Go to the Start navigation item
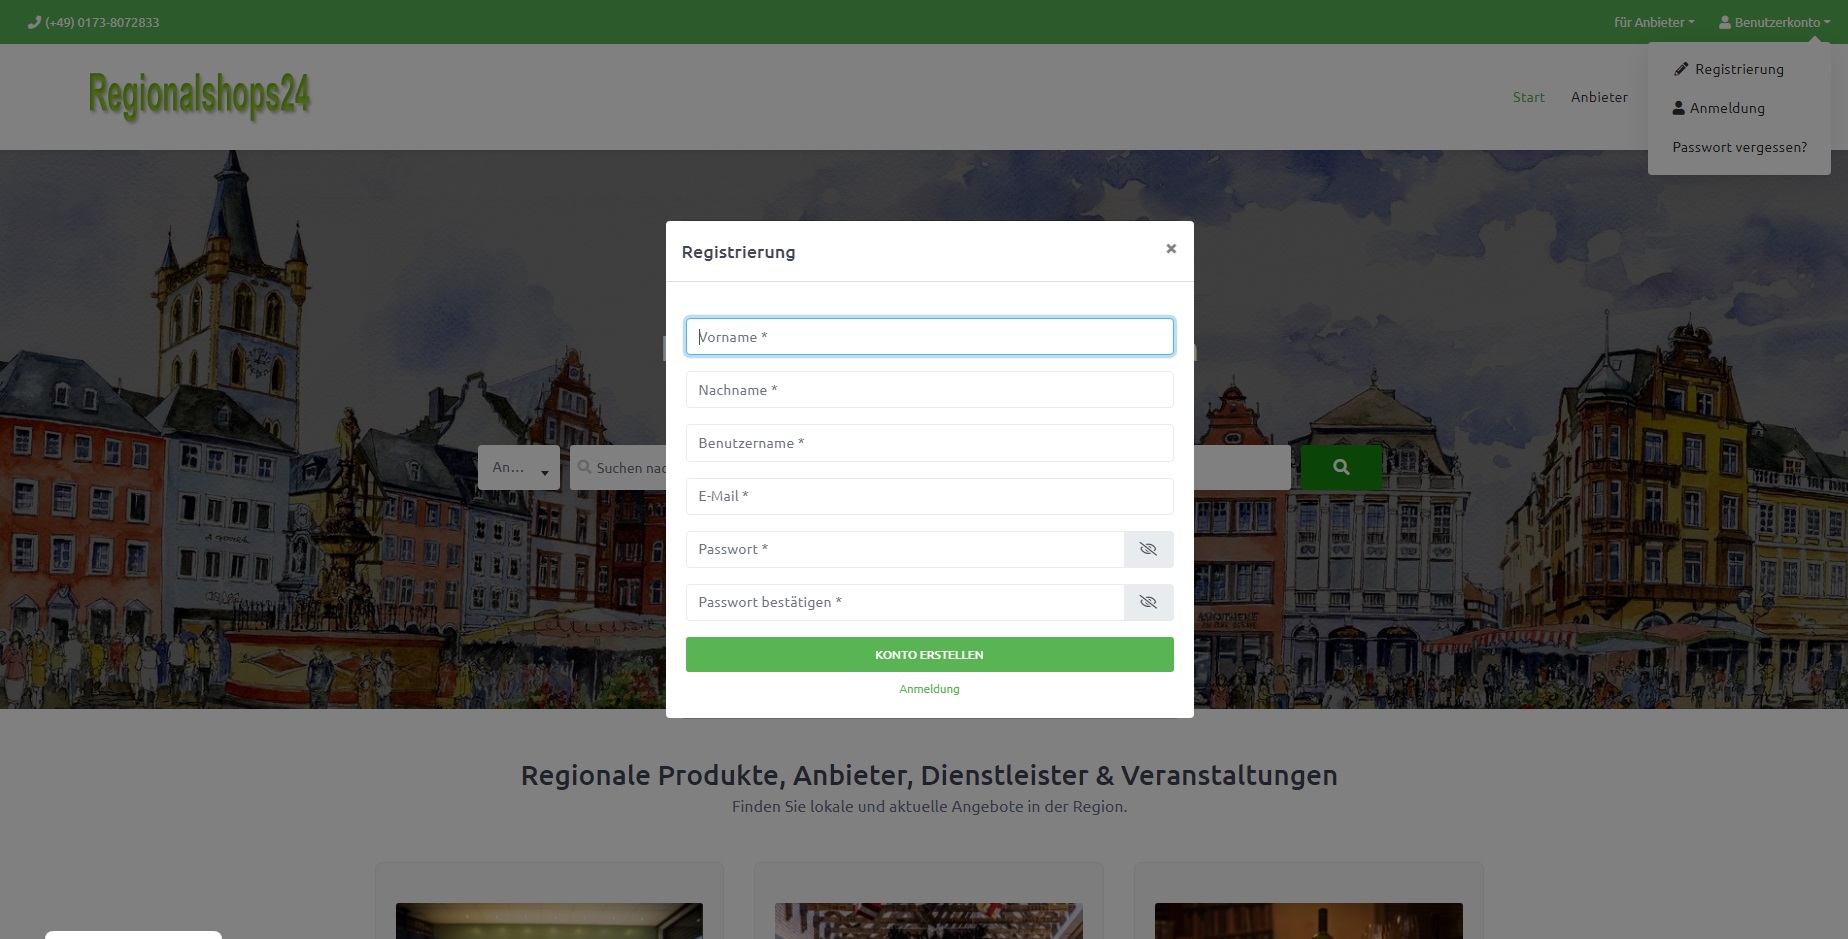The image size is (1848, 939). [1528, 97]
